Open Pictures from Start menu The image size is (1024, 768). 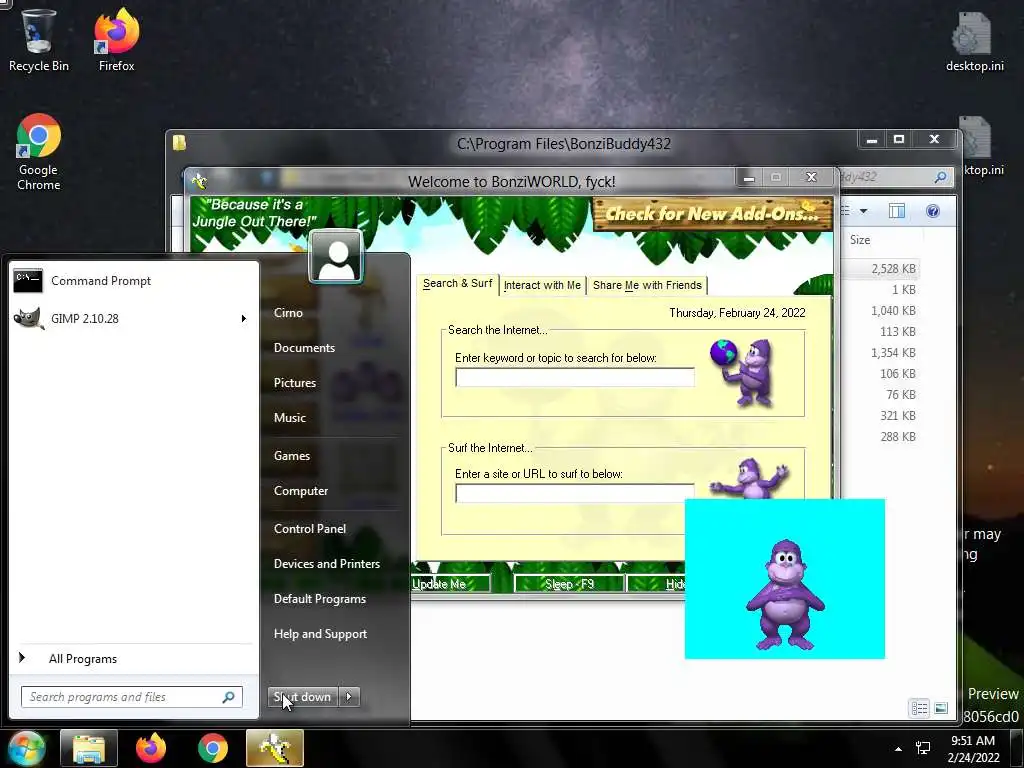[295, 383]
